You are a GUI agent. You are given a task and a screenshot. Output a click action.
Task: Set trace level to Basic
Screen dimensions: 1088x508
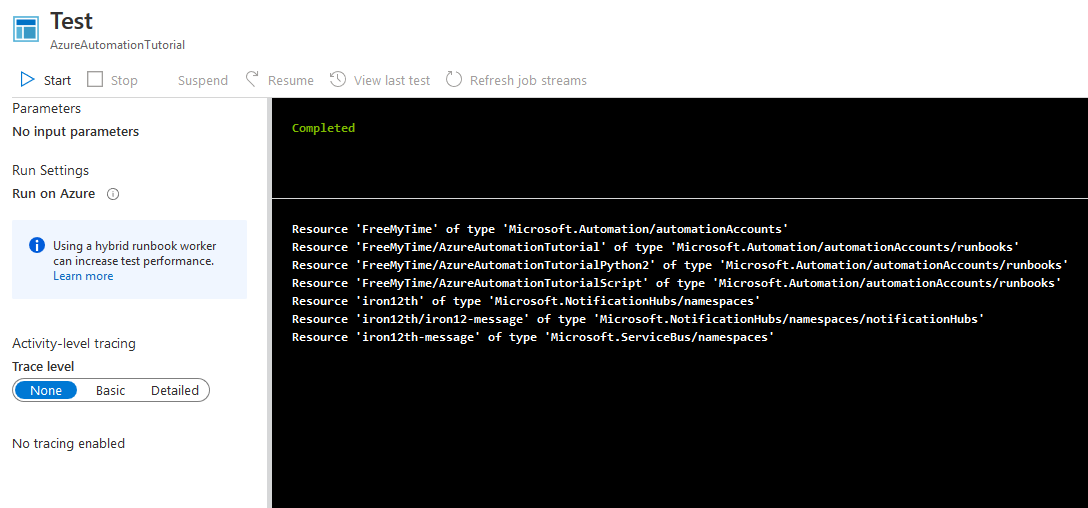tap(110, 391)
